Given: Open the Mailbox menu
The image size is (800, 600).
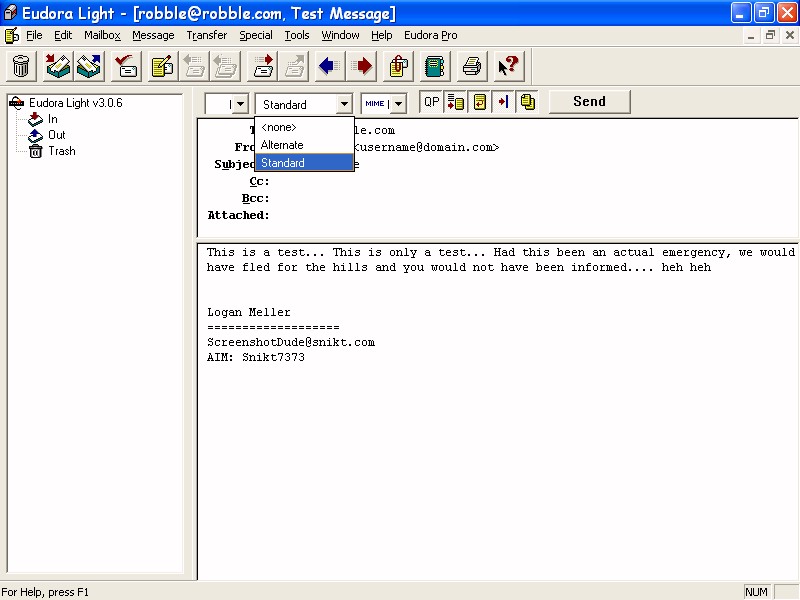Looking at the screenshot, I should [x=103, y=35].
